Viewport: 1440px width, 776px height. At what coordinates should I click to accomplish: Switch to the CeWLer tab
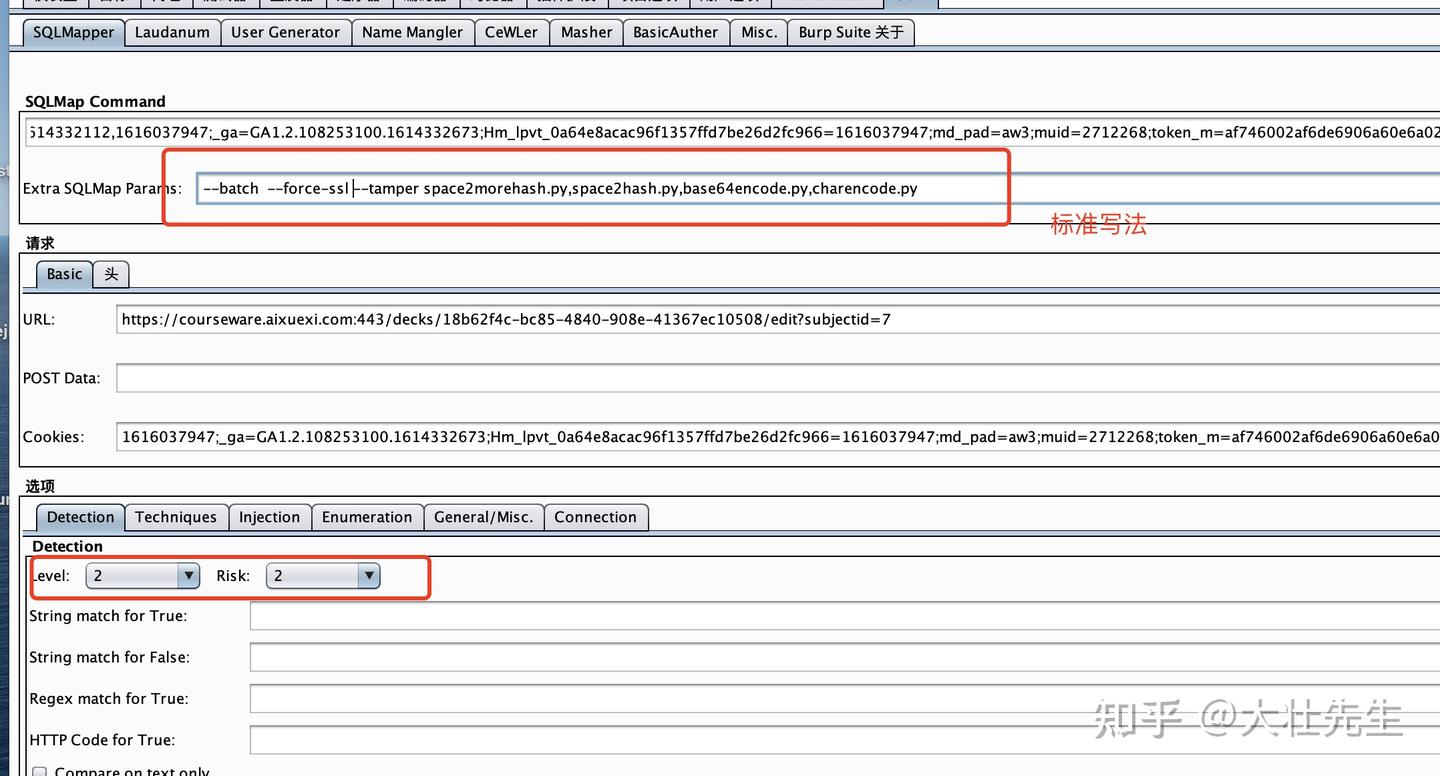point(511,31)
